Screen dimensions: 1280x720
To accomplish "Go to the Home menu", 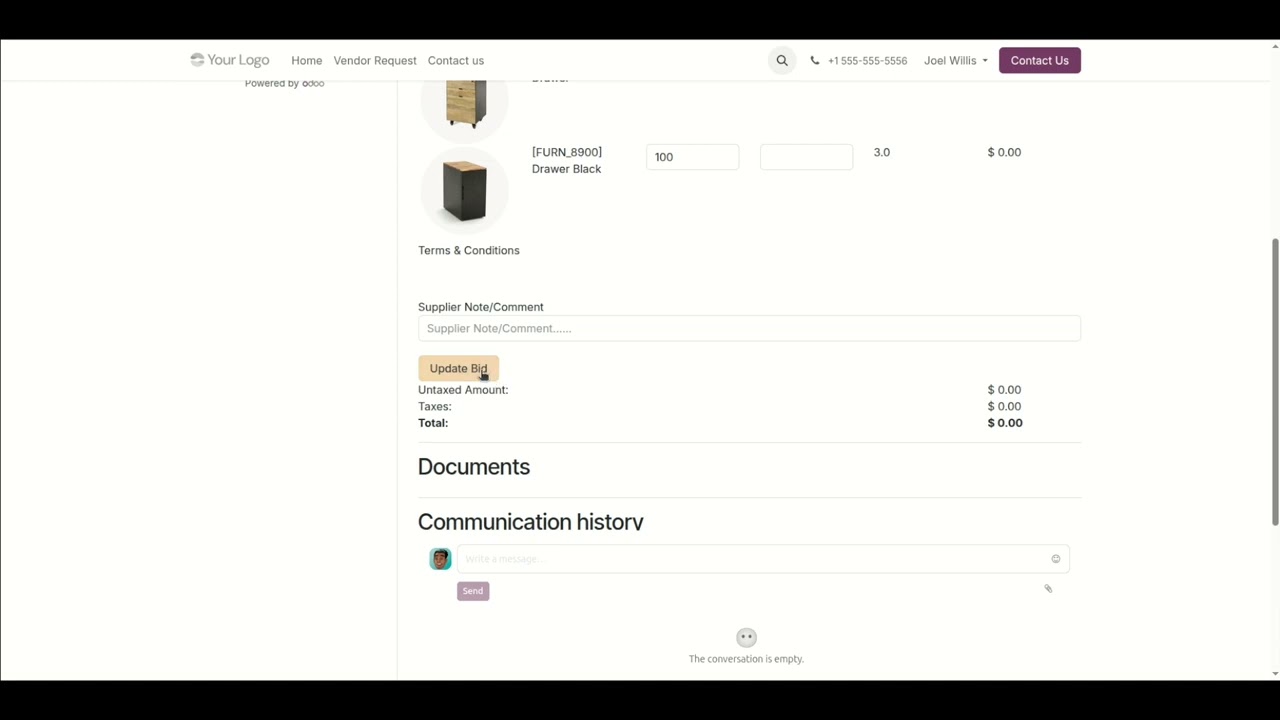I will 306,61.
